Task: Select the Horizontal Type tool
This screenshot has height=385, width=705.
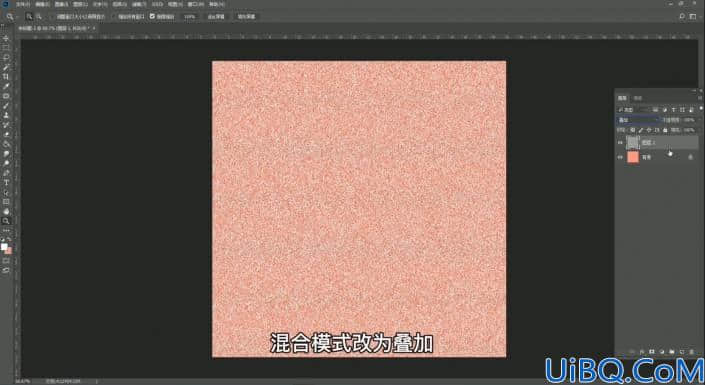Action: 6,183
